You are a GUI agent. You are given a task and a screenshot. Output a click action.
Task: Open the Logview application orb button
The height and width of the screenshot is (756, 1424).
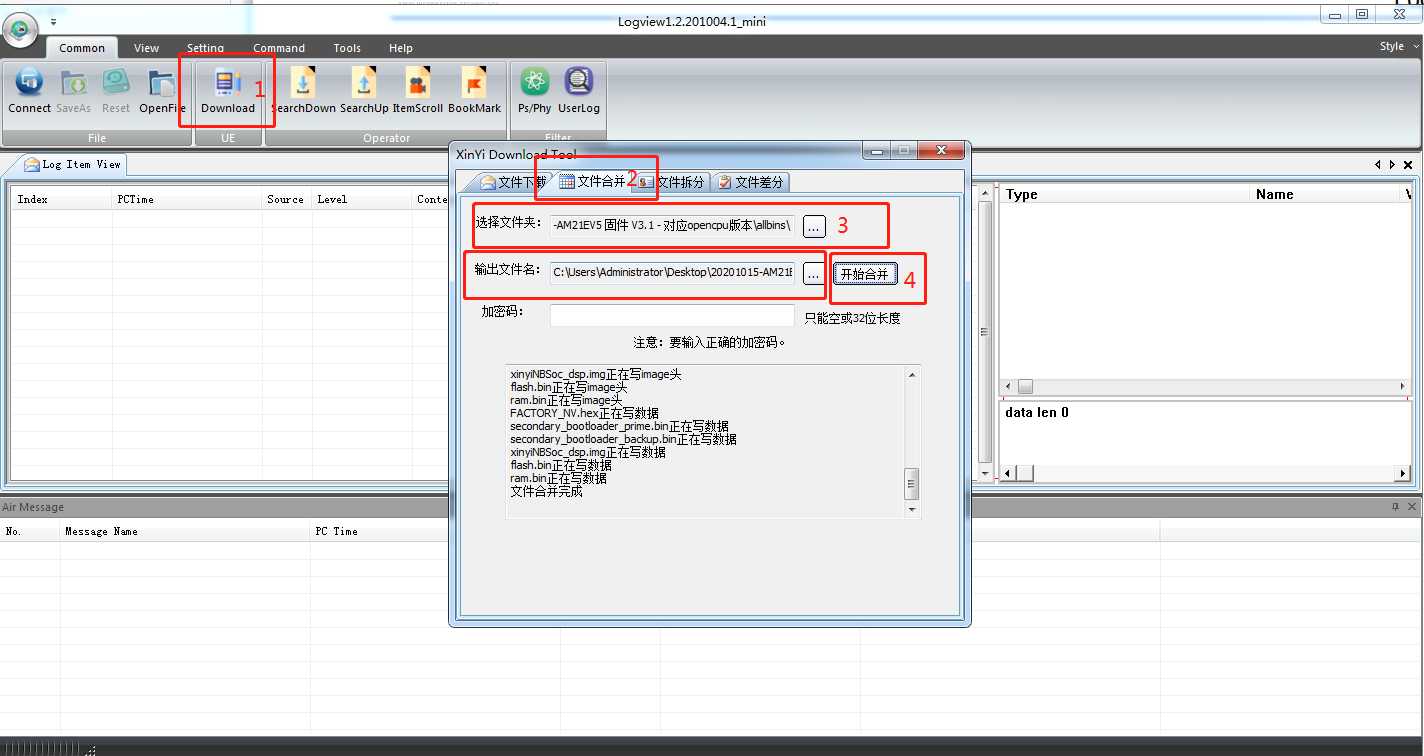20,28
